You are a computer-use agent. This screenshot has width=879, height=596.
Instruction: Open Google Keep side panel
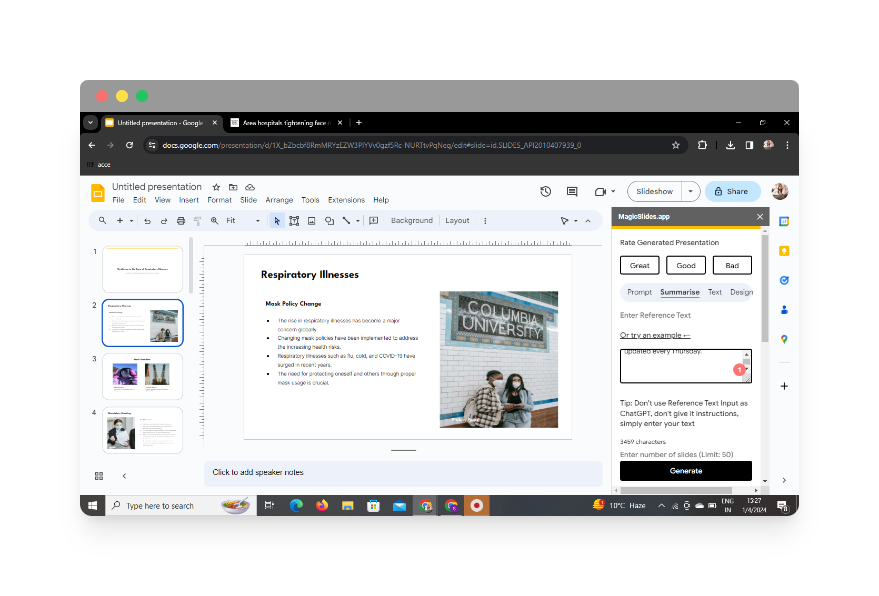click(784, 251)
